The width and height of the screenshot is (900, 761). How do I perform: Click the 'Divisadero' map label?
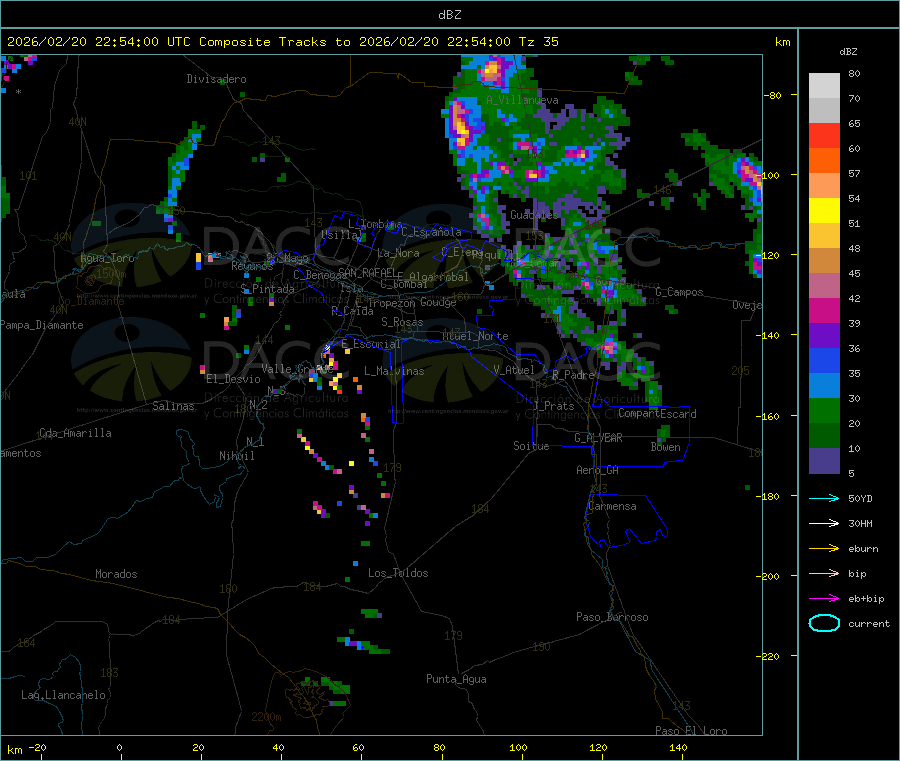click(216, 79)
